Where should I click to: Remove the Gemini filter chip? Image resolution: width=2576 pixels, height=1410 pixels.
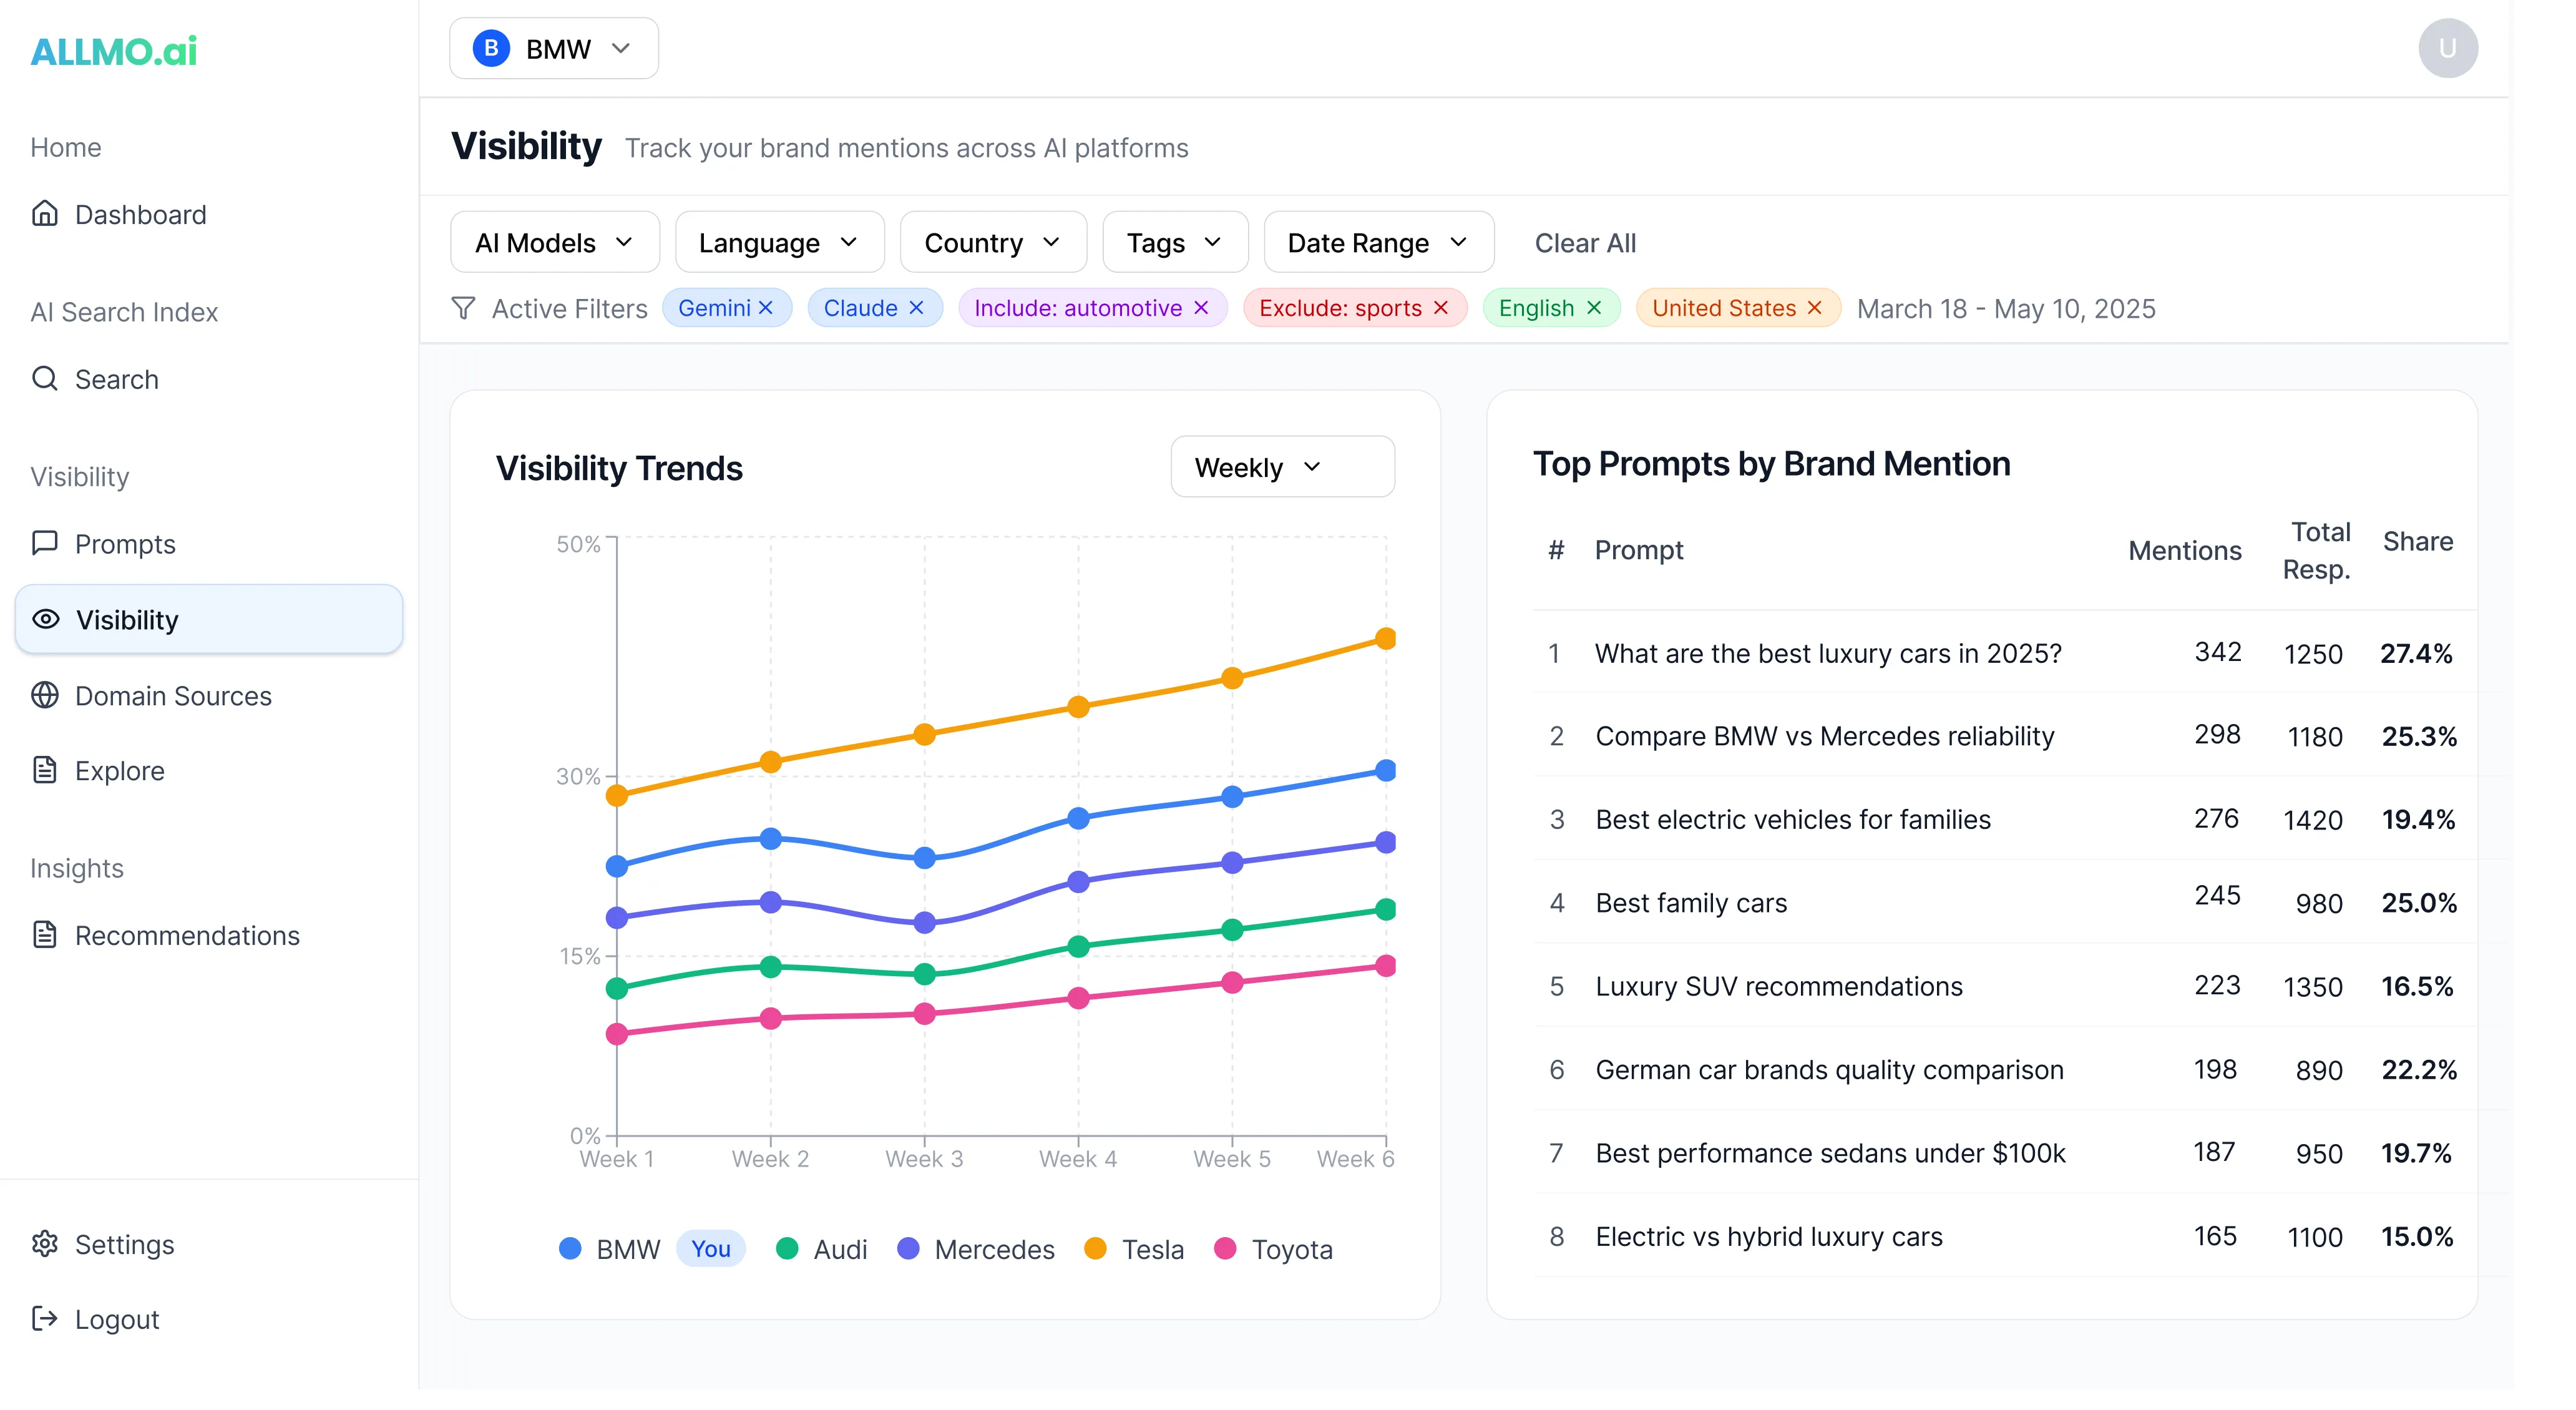(x=766, y=308)
